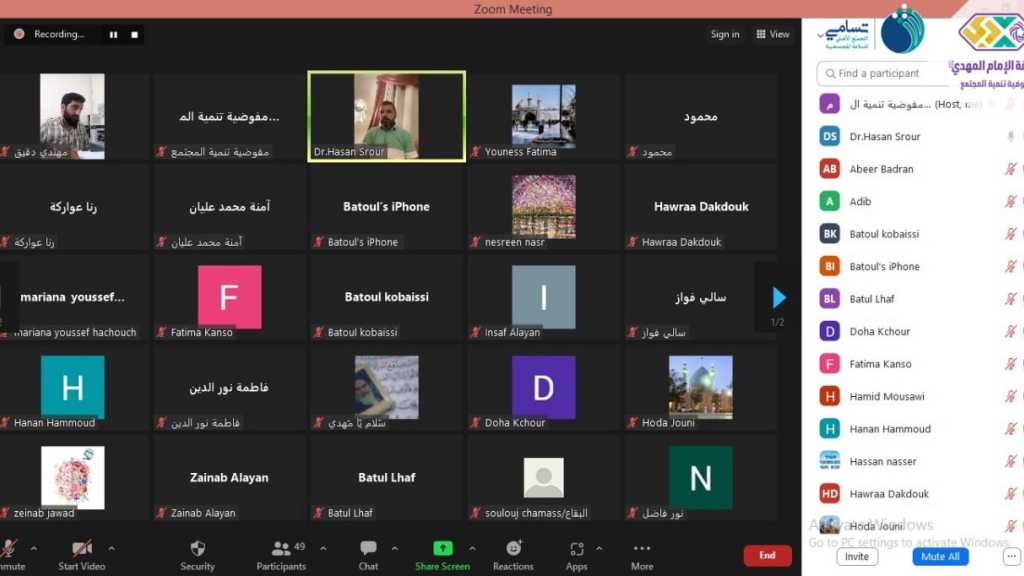Toggle Start Video camera
This screenshot has height=576, width=1024.
[x=82, y=549]
